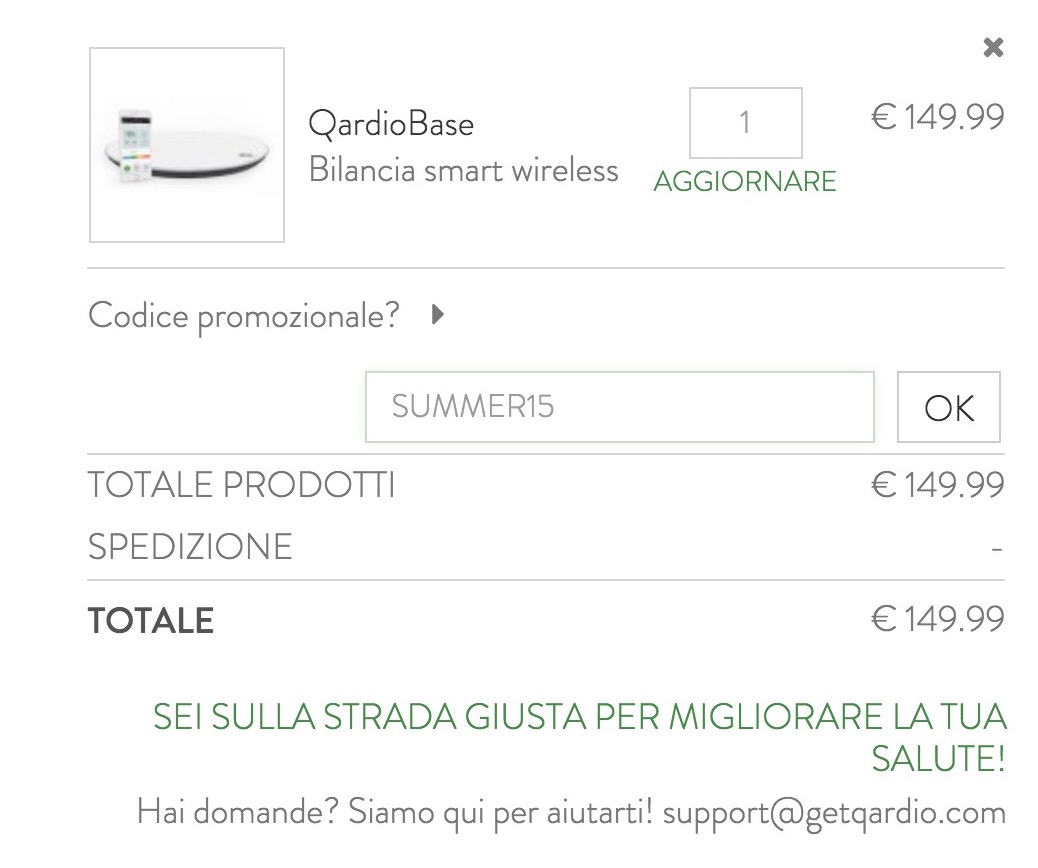
Task: Click the shipping cost dash value
Action: tap(996, 548)
